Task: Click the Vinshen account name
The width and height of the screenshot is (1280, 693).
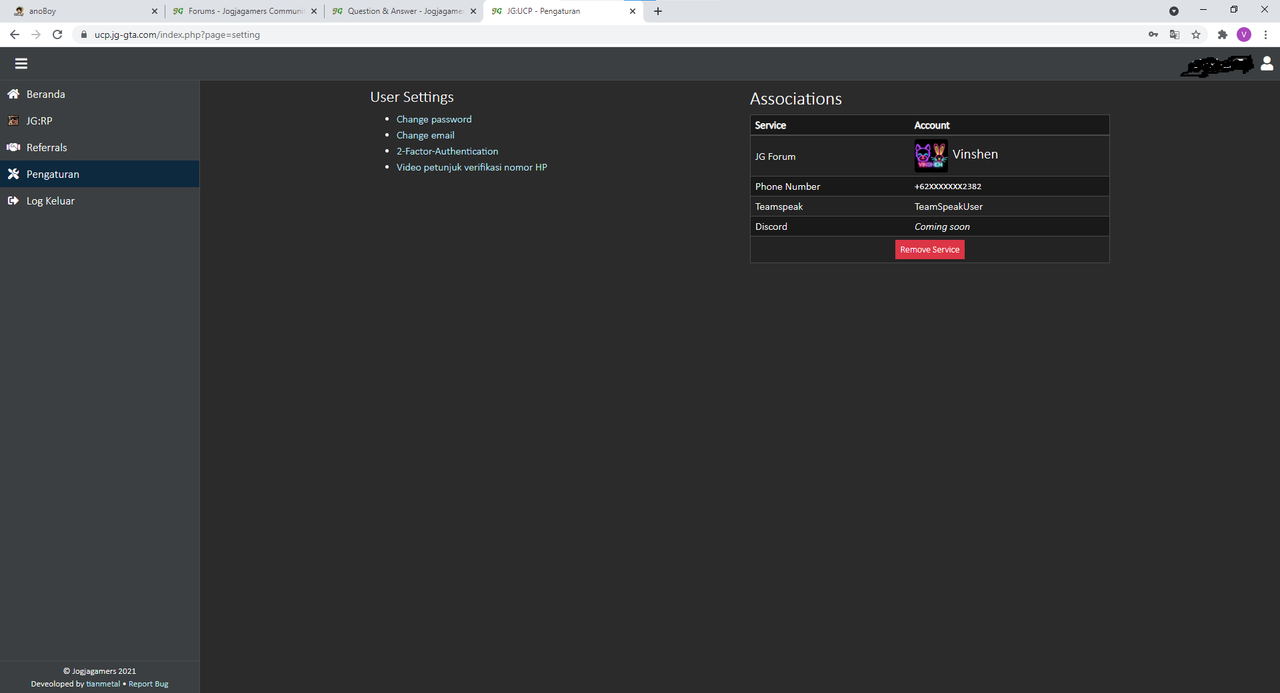Action: coord(975,155)
